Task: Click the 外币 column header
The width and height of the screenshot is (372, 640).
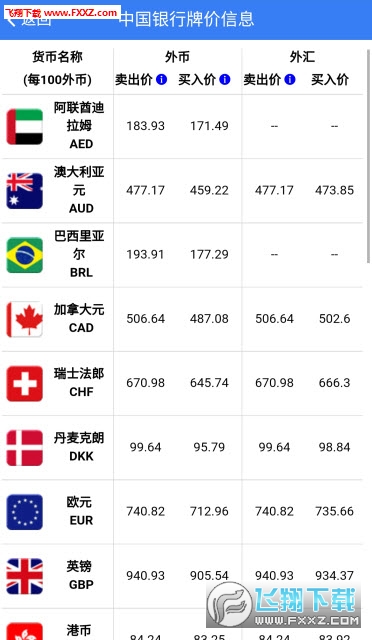Action: click(x=177, y=57)
